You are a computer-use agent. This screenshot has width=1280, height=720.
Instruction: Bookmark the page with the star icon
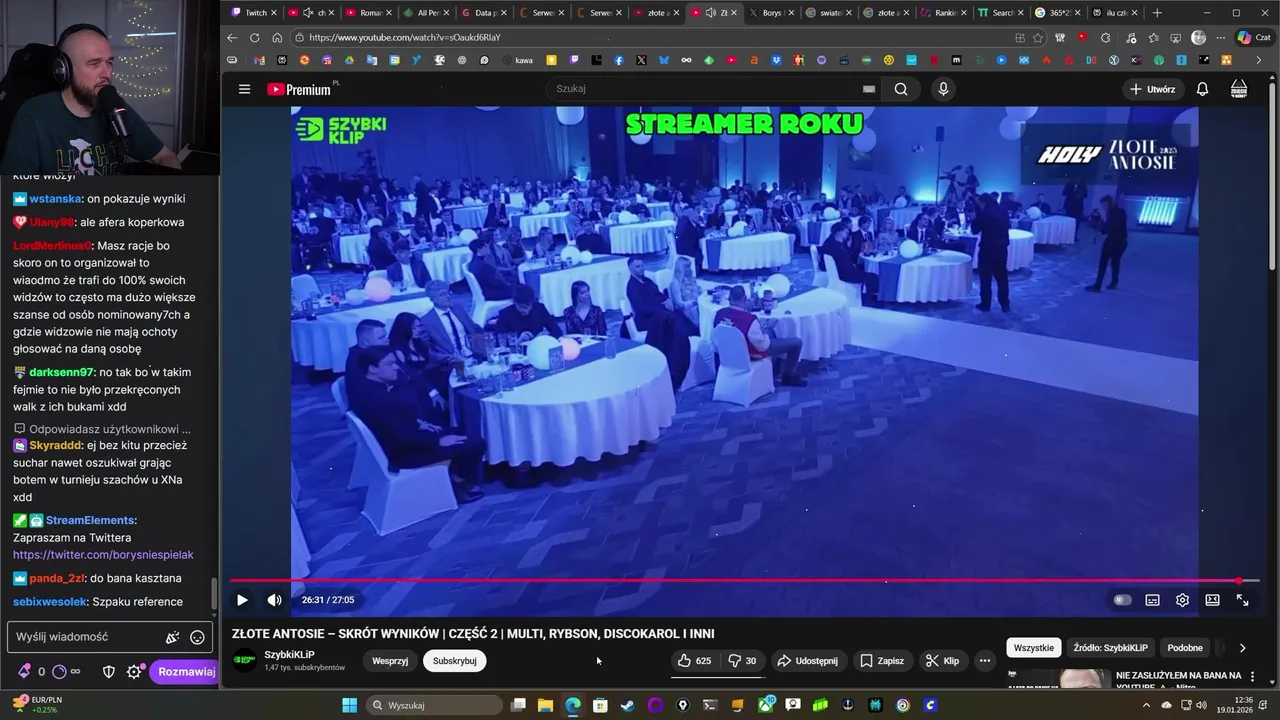pyautogui.click(x=1038, y=37)
